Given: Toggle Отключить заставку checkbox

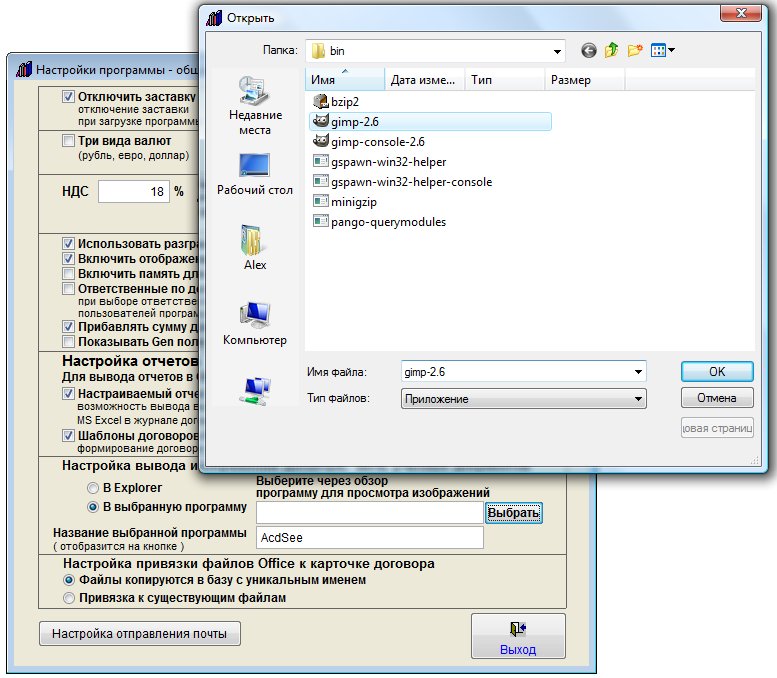Looking at the screenshot, I should click(x=68, y=97).
